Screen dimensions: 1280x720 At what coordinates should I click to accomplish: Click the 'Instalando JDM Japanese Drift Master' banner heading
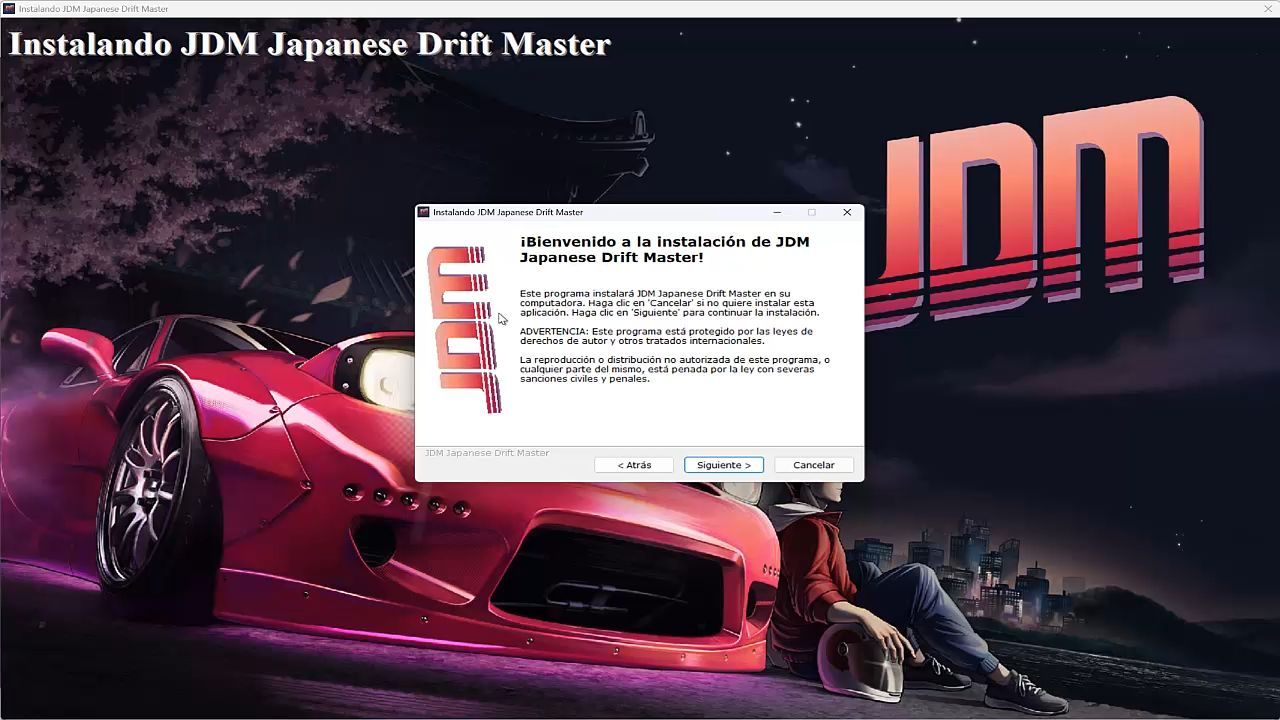tap(310, 44)
